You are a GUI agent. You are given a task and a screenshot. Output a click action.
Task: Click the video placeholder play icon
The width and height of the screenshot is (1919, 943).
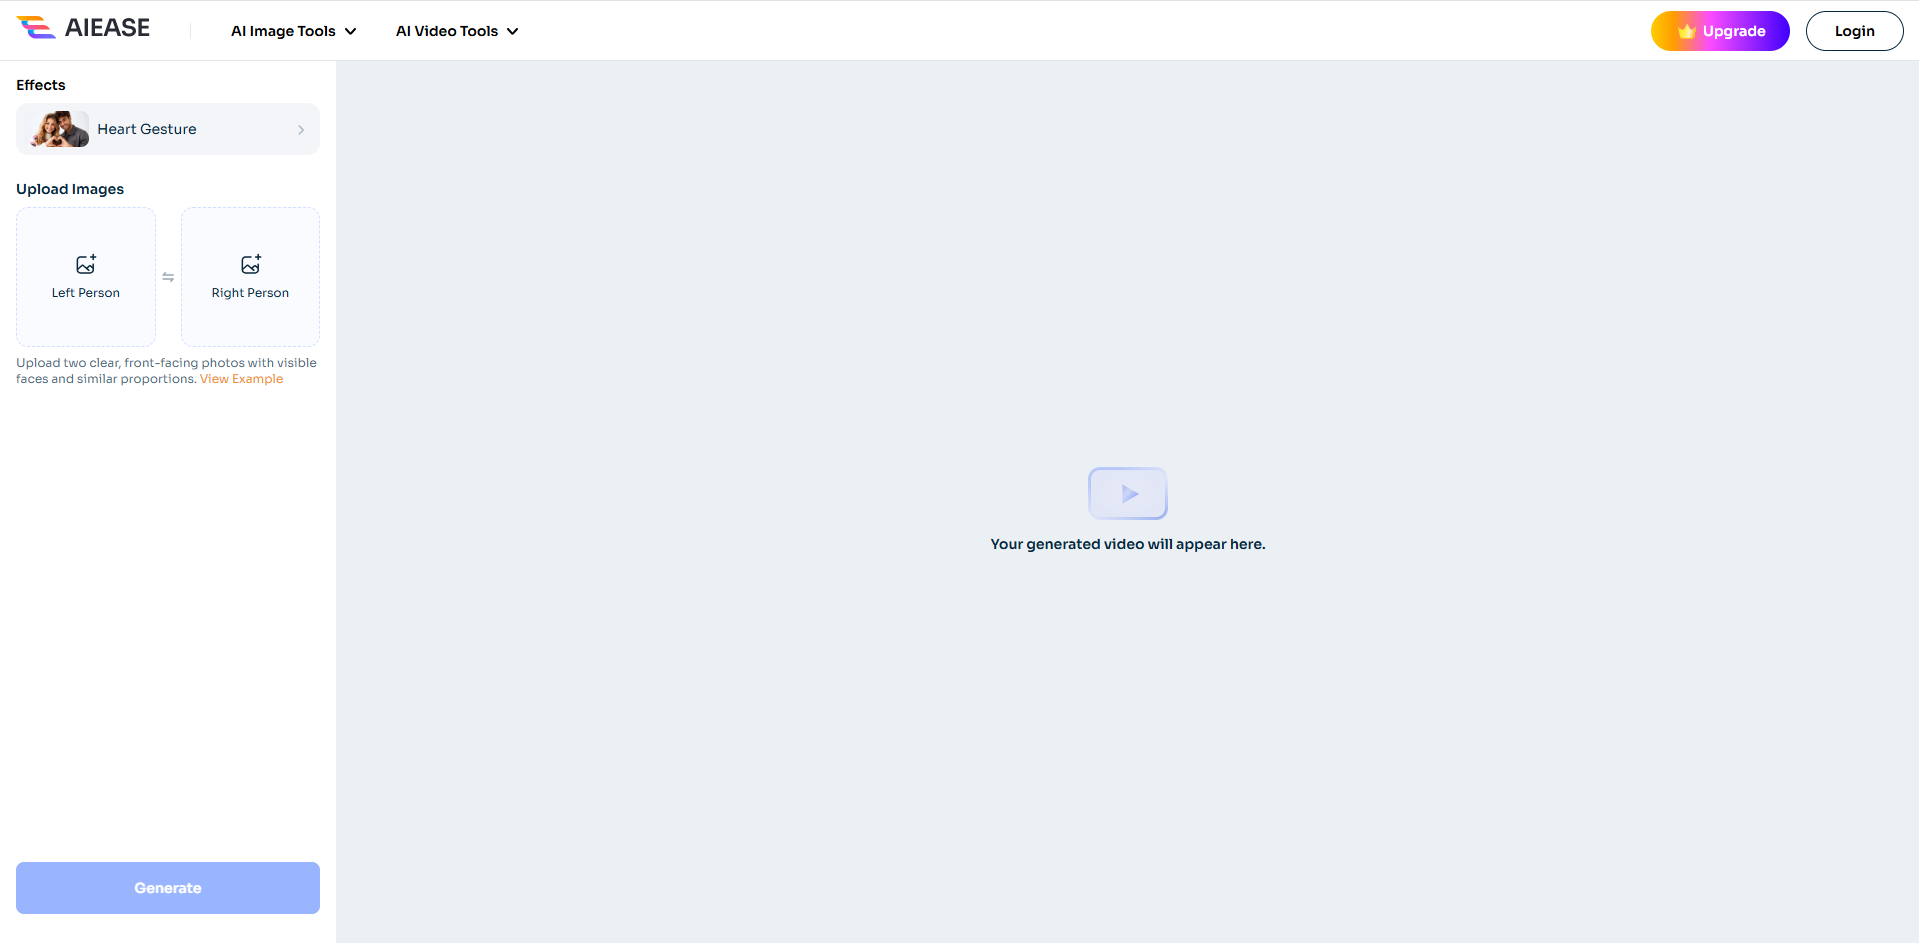(1128, 493)
